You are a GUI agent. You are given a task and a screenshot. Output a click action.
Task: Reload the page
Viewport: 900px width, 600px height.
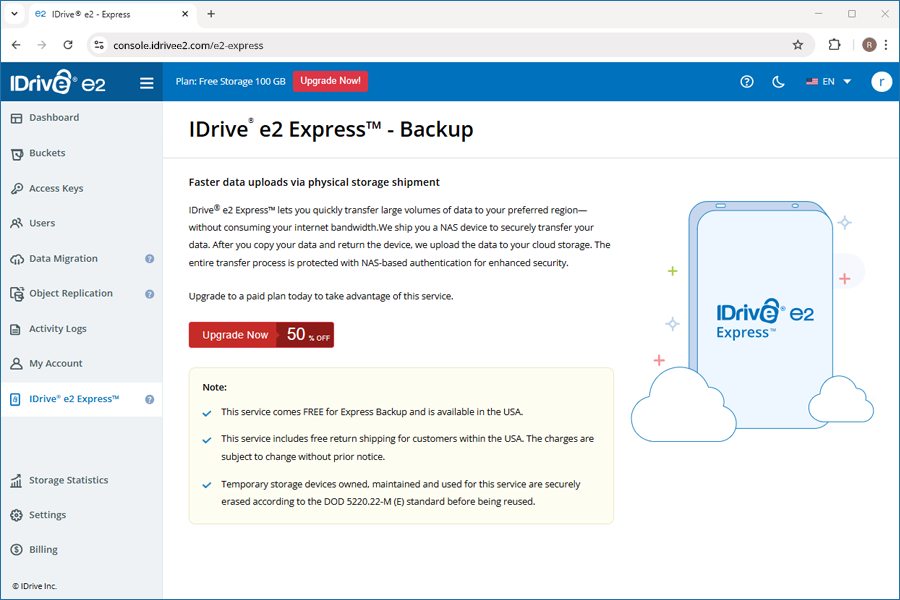coord(68,45)
